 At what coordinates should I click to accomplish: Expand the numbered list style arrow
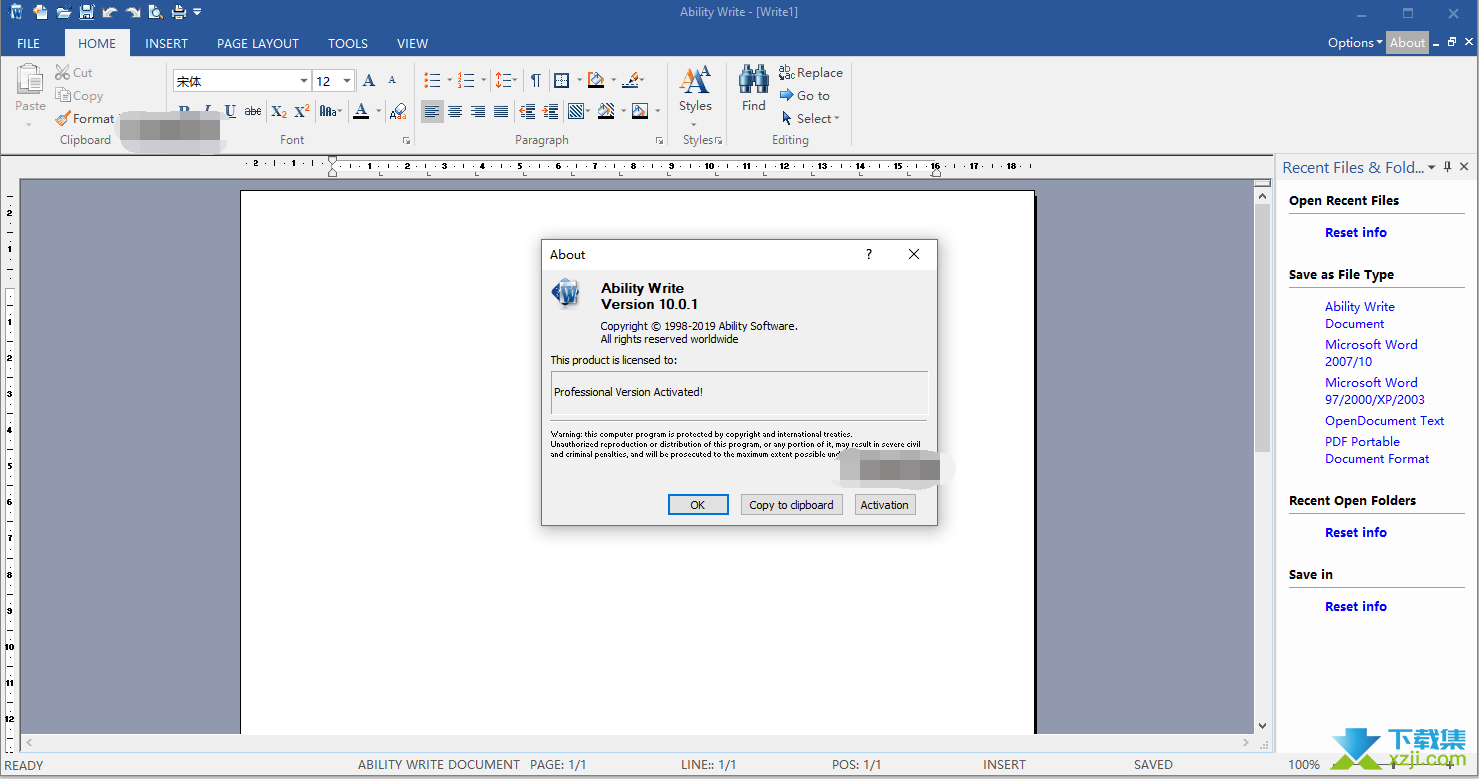483,81
